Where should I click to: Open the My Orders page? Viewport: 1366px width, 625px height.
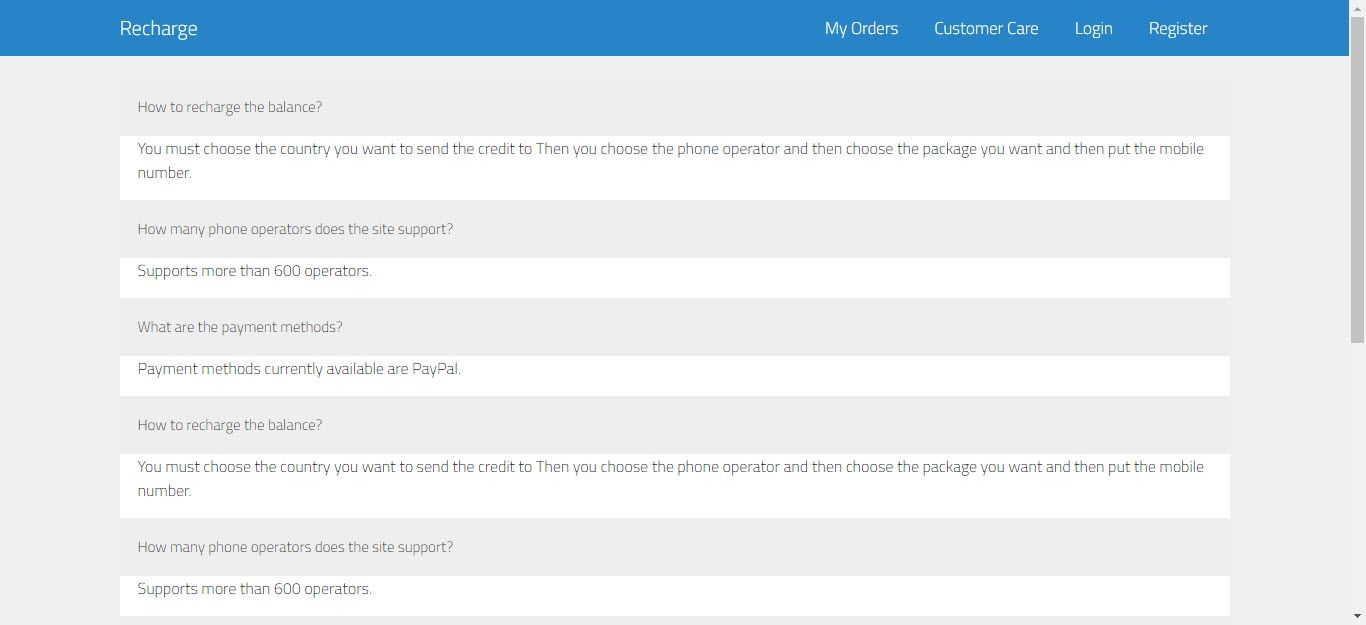click(861, 28)
